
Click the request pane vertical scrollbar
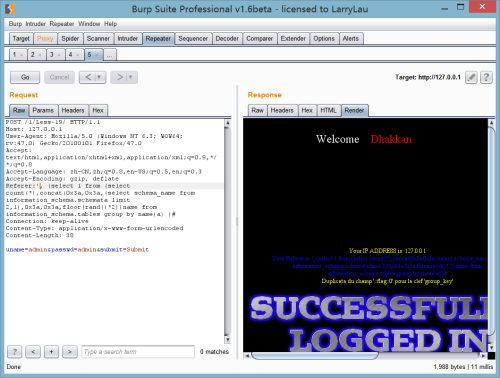pos(227,231)
